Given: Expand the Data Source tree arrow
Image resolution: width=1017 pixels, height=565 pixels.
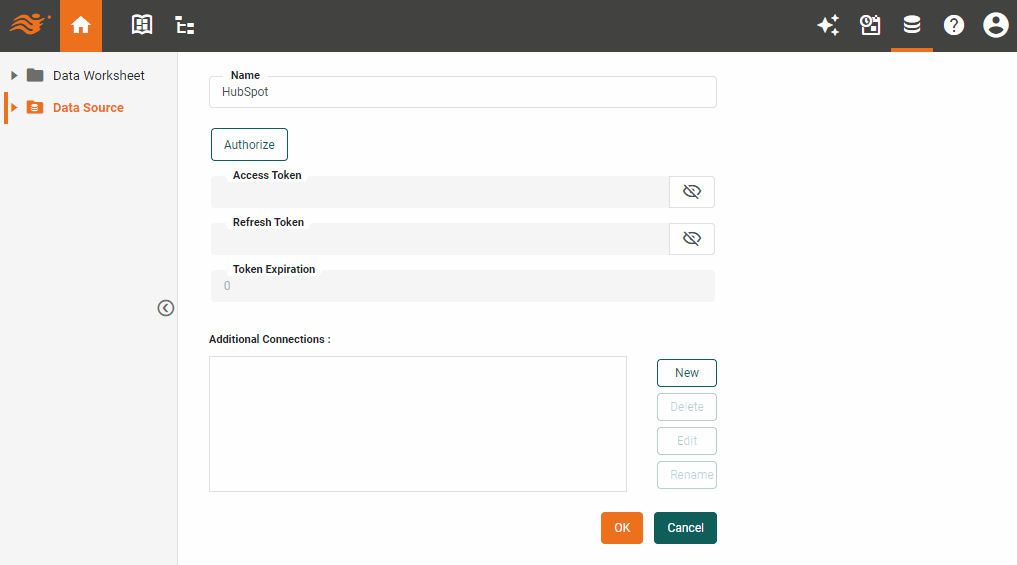Looking at the screenshot, I should 14,108.
